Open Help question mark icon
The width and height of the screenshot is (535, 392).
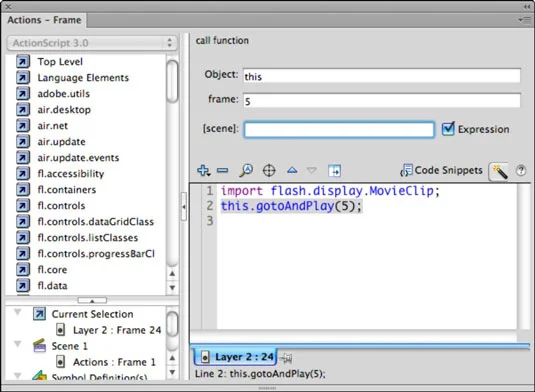coord(521,170)
